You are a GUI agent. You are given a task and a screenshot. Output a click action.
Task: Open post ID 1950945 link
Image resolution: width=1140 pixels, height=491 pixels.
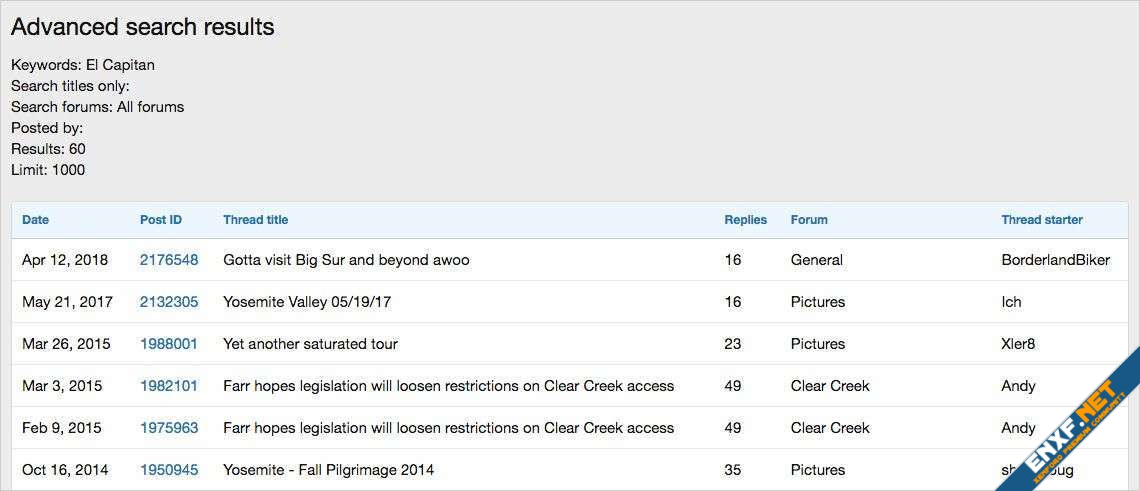point(169,470)
